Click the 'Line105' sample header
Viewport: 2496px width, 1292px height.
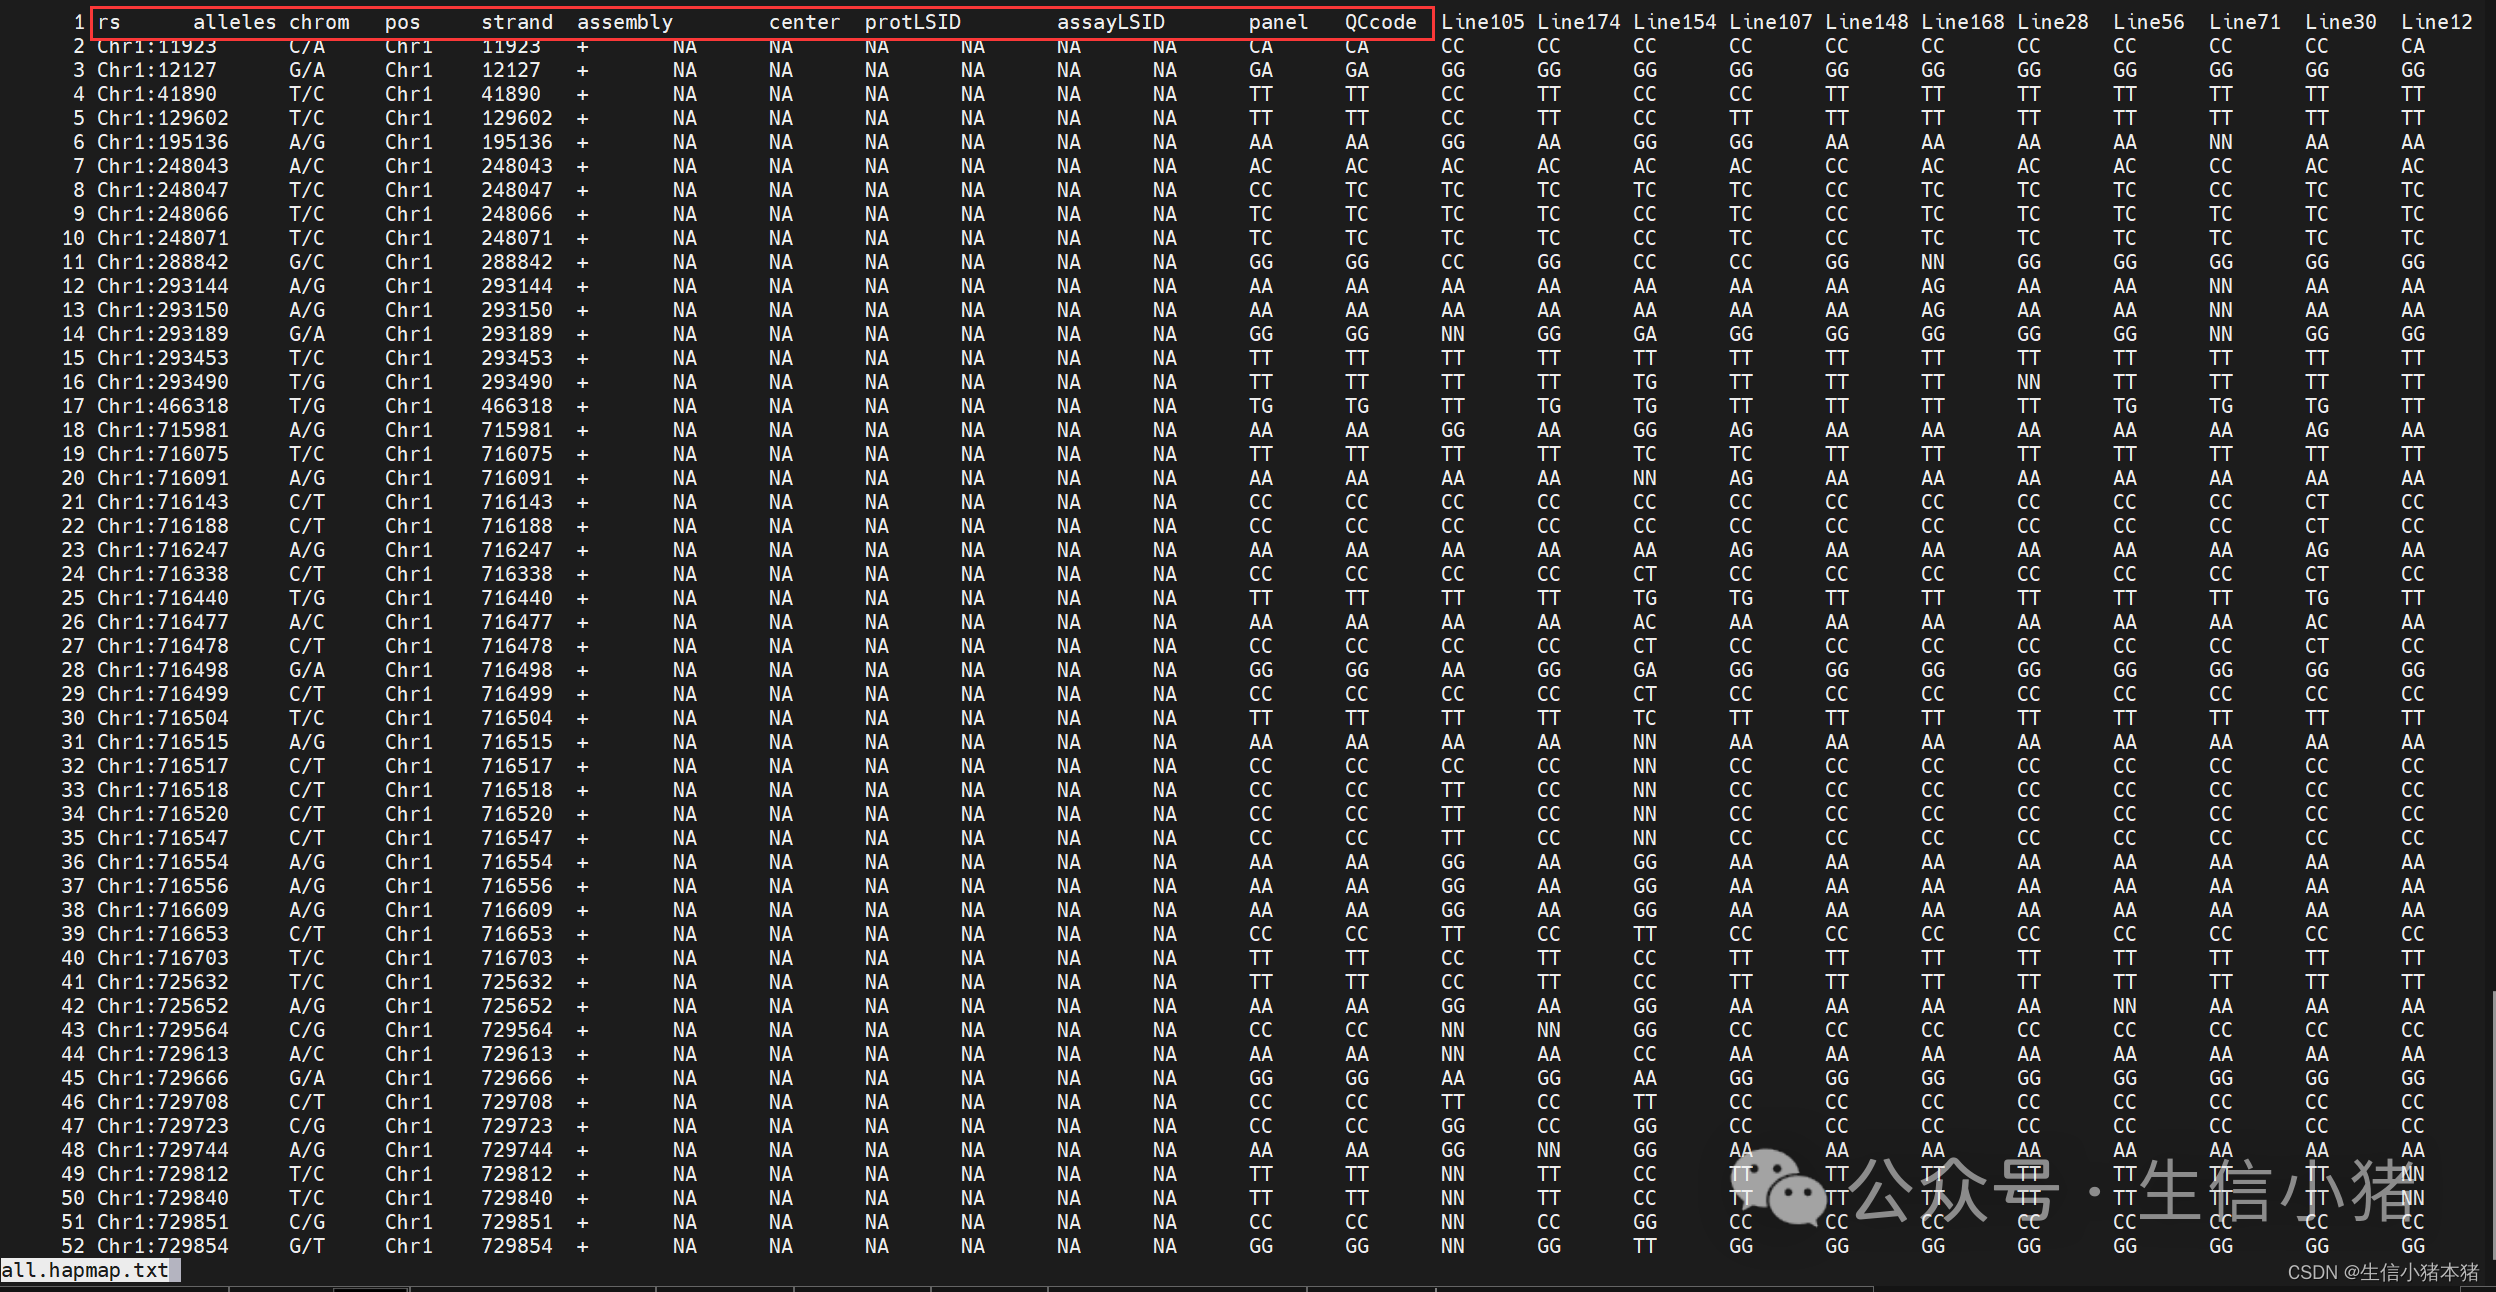pos(1482,22)
